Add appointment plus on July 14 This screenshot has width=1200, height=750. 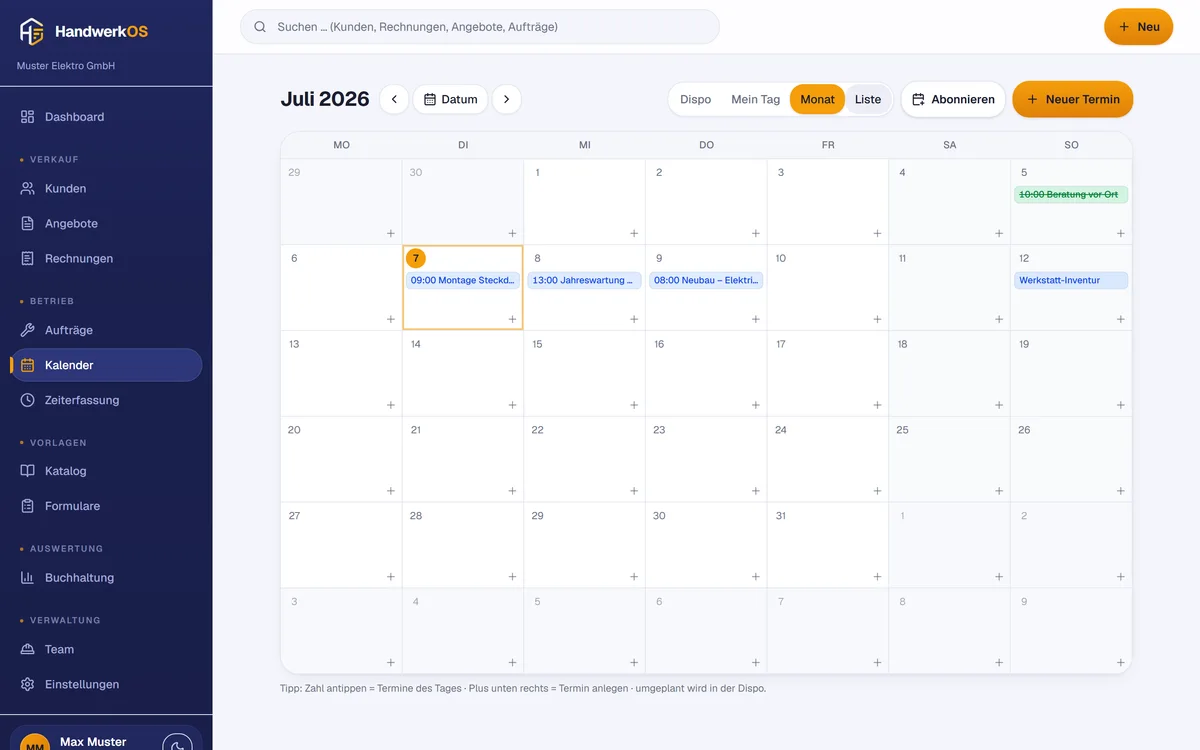(512, 405)
